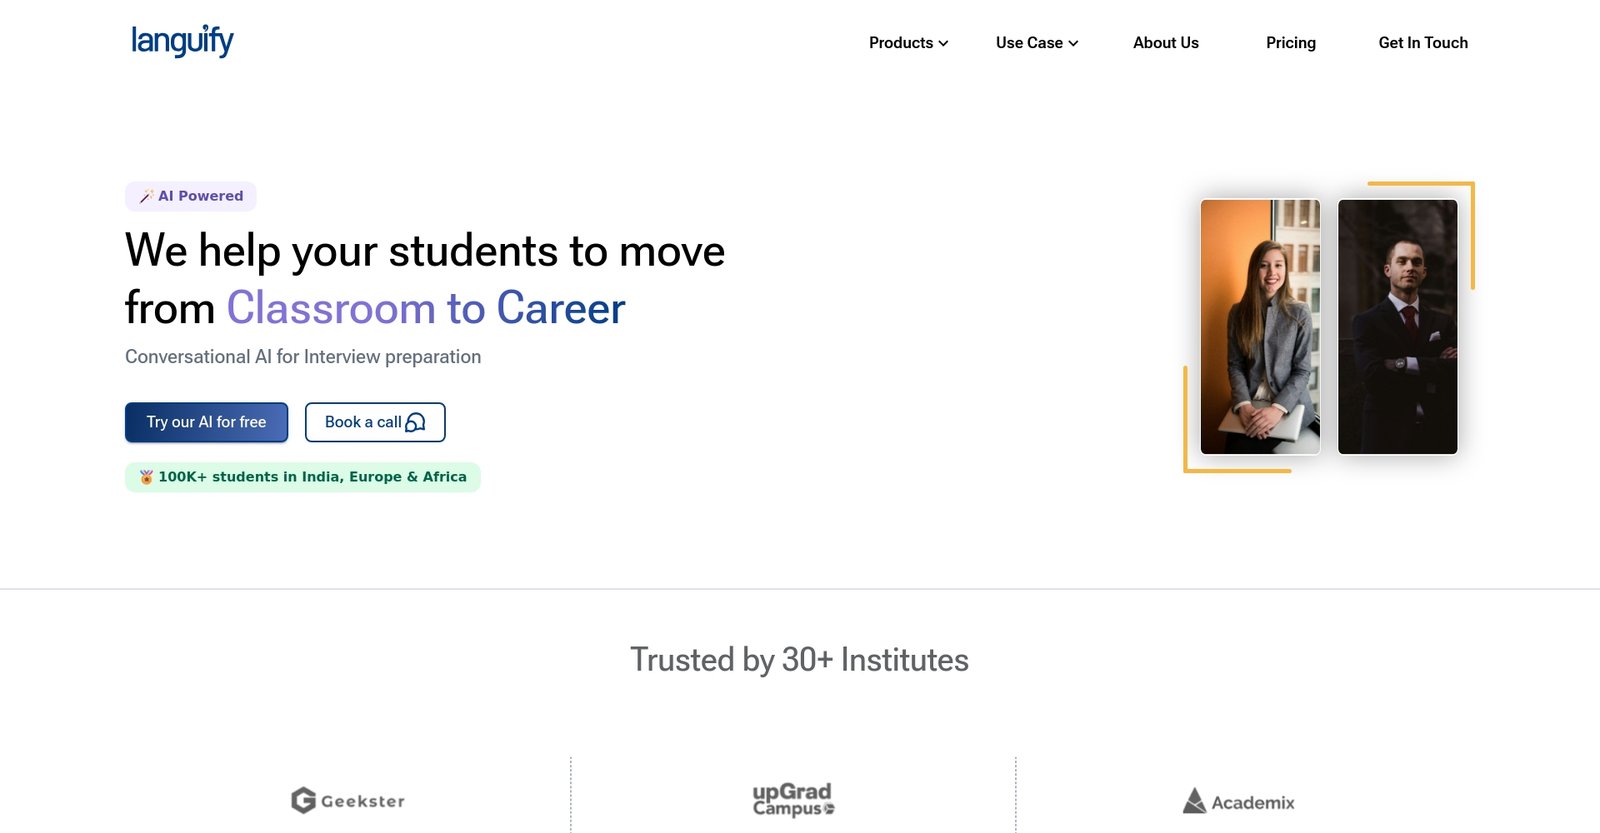Image resolution: width=1600 pixels, height=833 pixels.
Task: Click the woman's portrait photo
Action: point(1260,327)
